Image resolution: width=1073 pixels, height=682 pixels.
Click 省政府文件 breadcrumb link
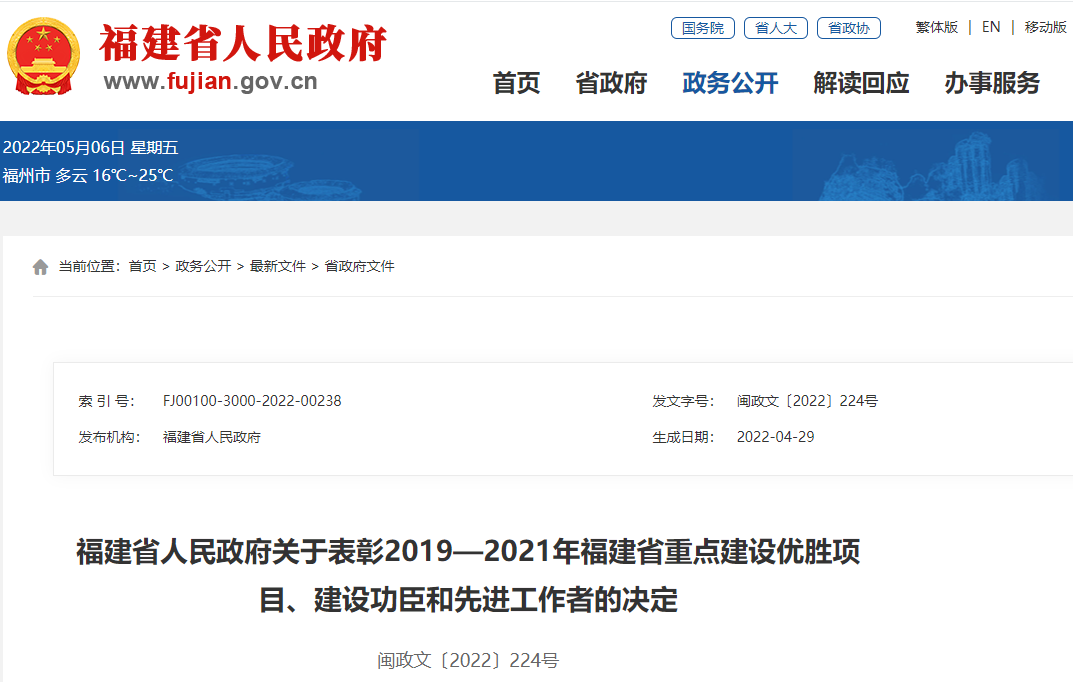click(x=359, y=266)
